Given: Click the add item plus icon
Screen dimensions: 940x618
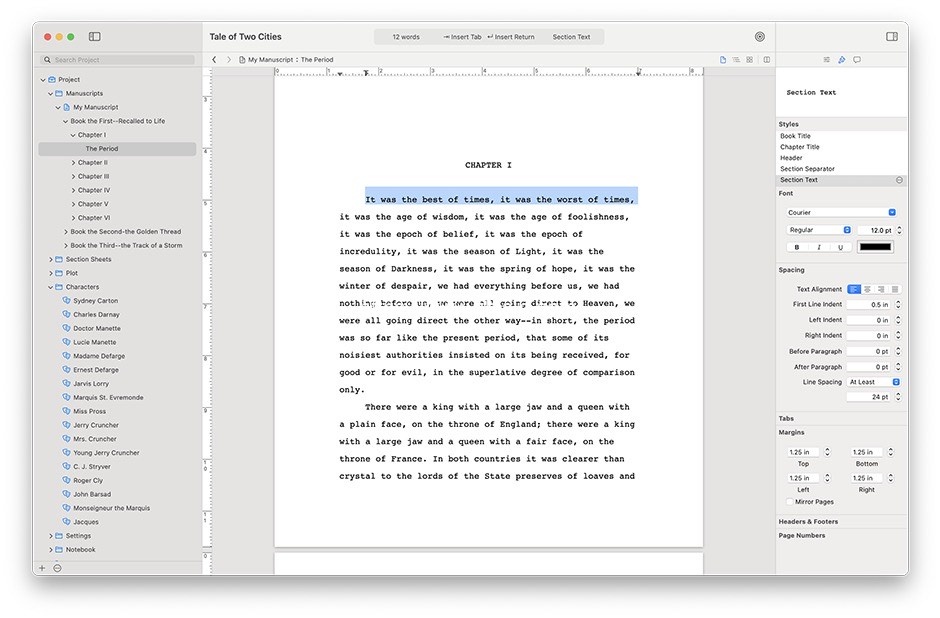Looking at the screenshot, I should coord(42,568).
